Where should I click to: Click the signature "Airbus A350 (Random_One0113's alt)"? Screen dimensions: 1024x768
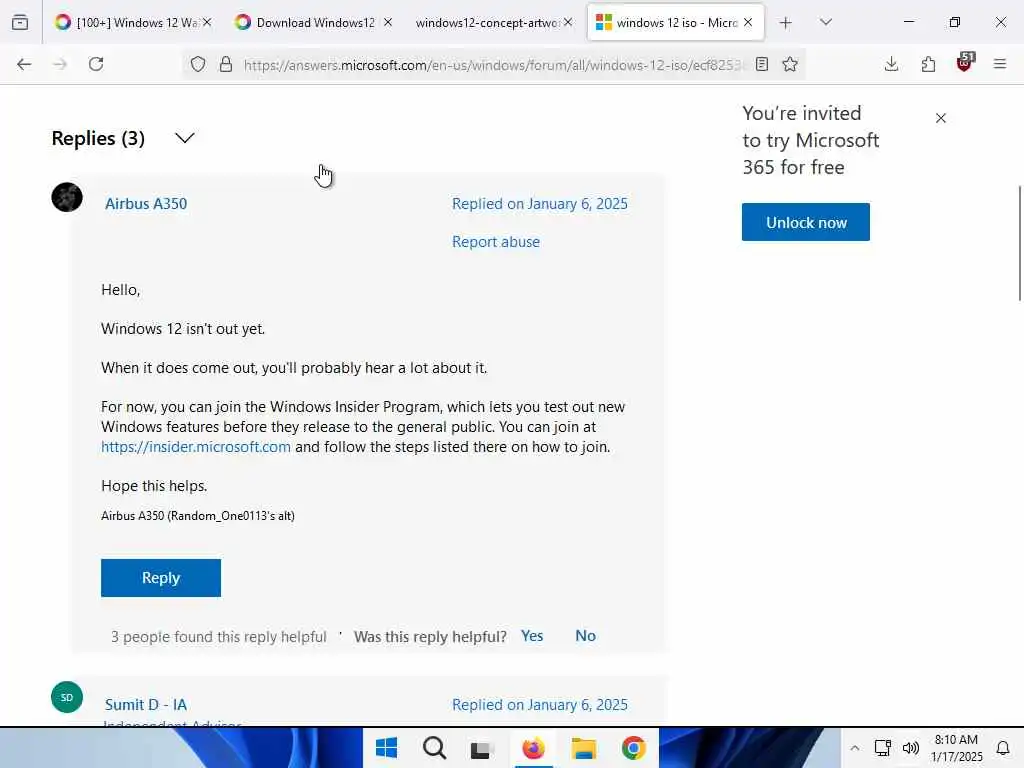click(x=198, y=516)
